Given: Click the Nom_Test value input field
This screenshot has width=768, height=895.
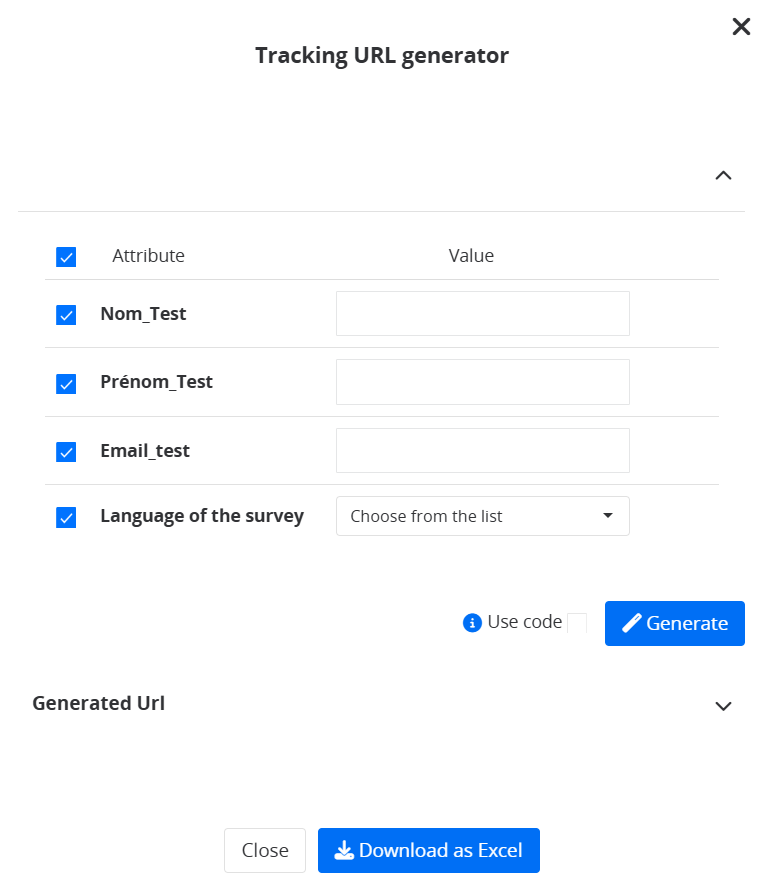Looking at the screenshot, I should [x=482, y=314].
